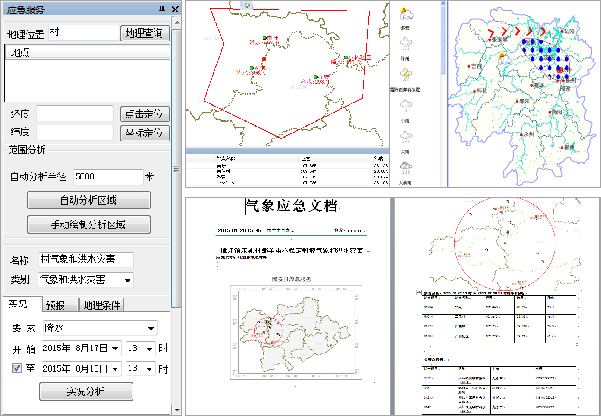Switch to the 预报 tab
Image resolution: width=601 pixels, height=416 pixels.
pyautogui.click(x=56, y=305)
